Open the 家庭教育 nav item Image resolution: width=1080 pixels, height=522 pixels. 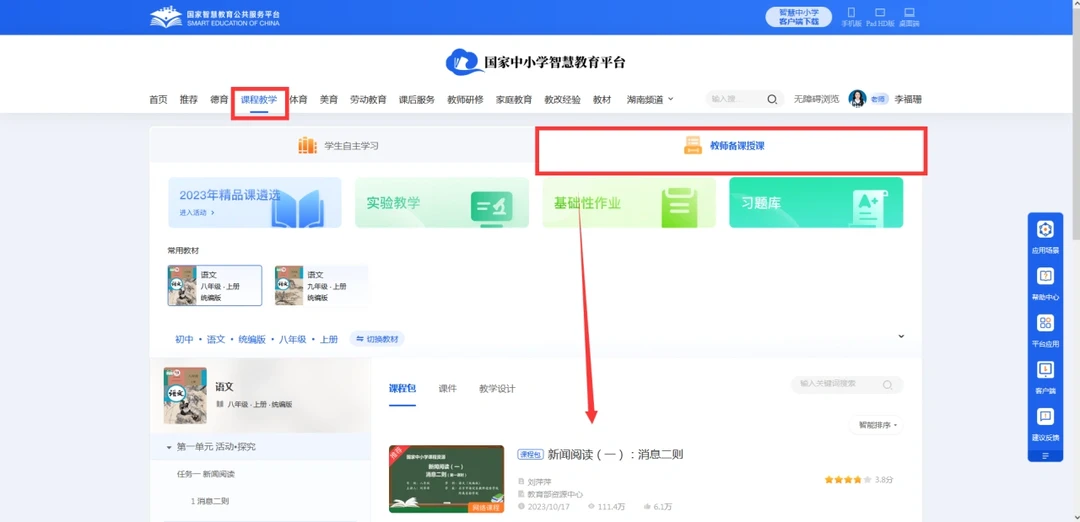coord(514,99)
